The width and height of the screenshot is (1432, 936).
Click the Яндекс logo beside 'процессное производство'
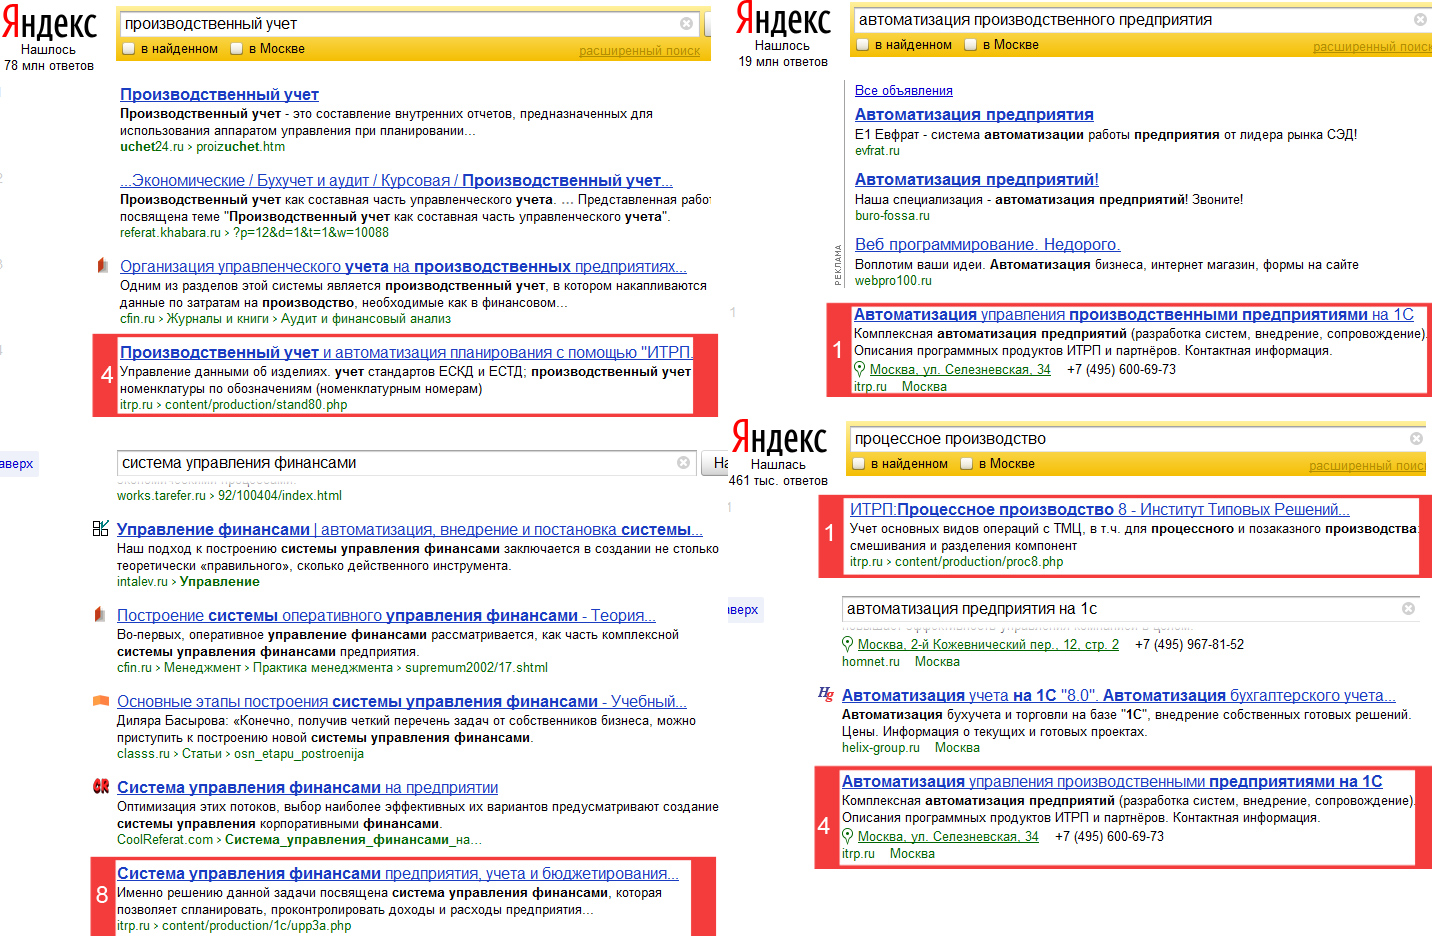(x=780, y=438)
